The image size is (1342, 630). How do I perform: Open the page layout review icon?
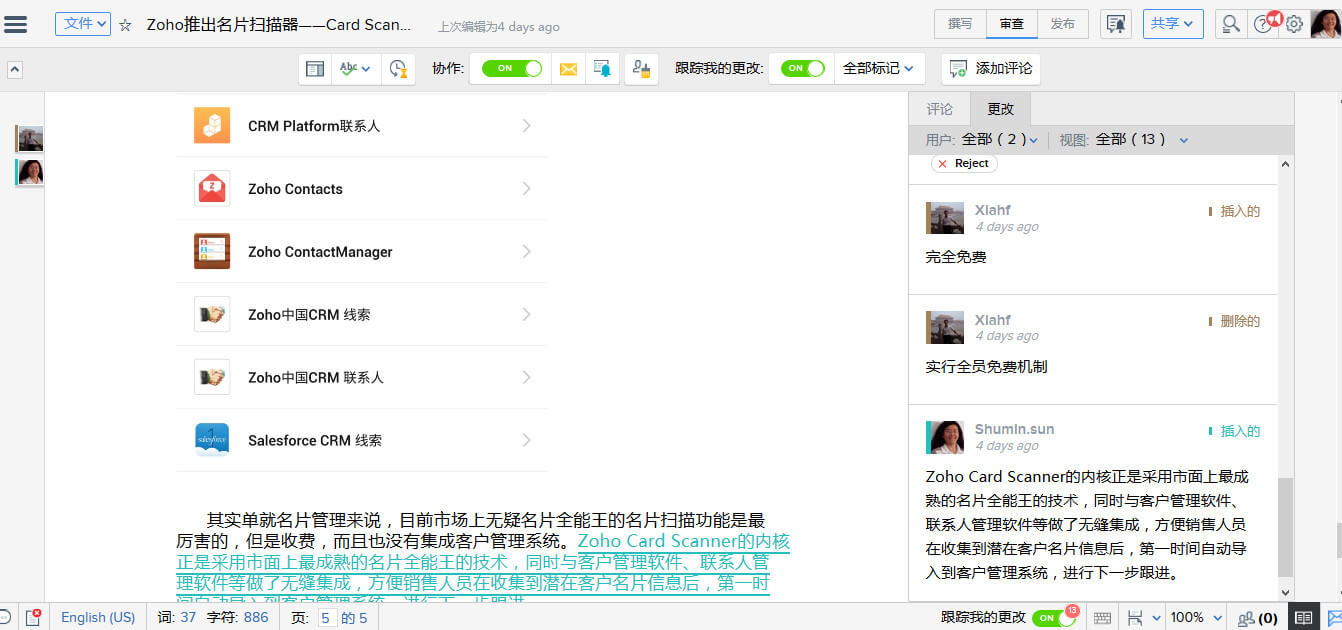pyautogui.click(x=315, y=69)
